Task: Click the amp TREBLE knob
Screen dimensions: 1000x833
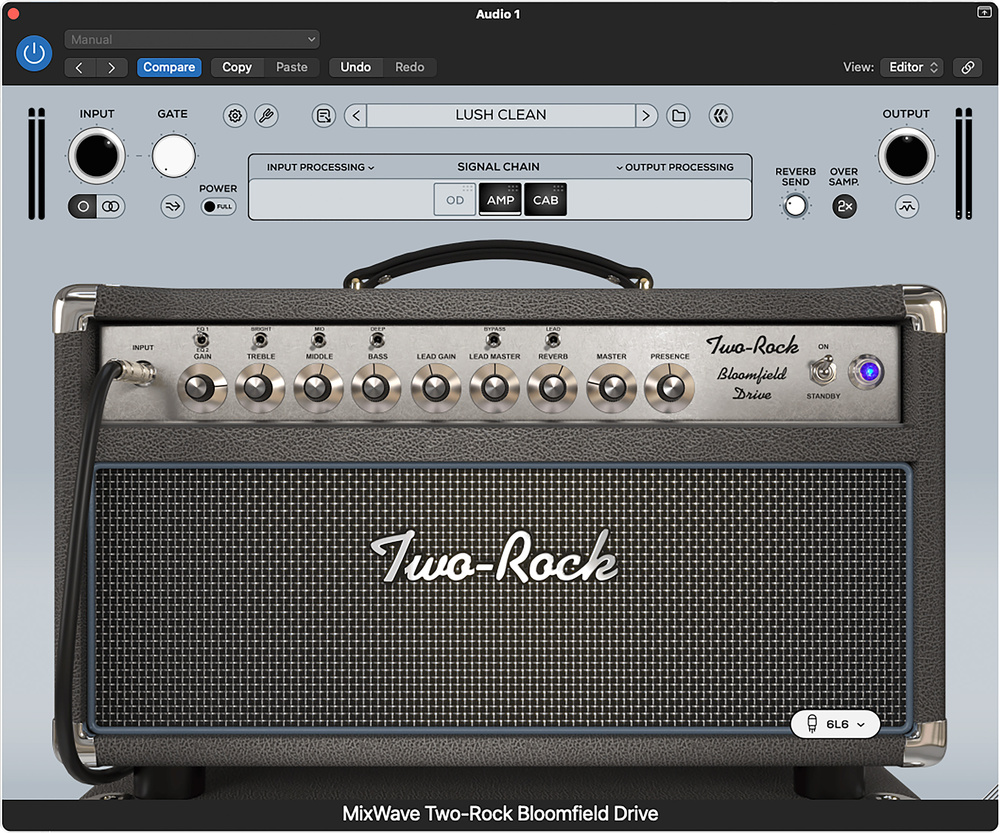Action: [260, 388]
